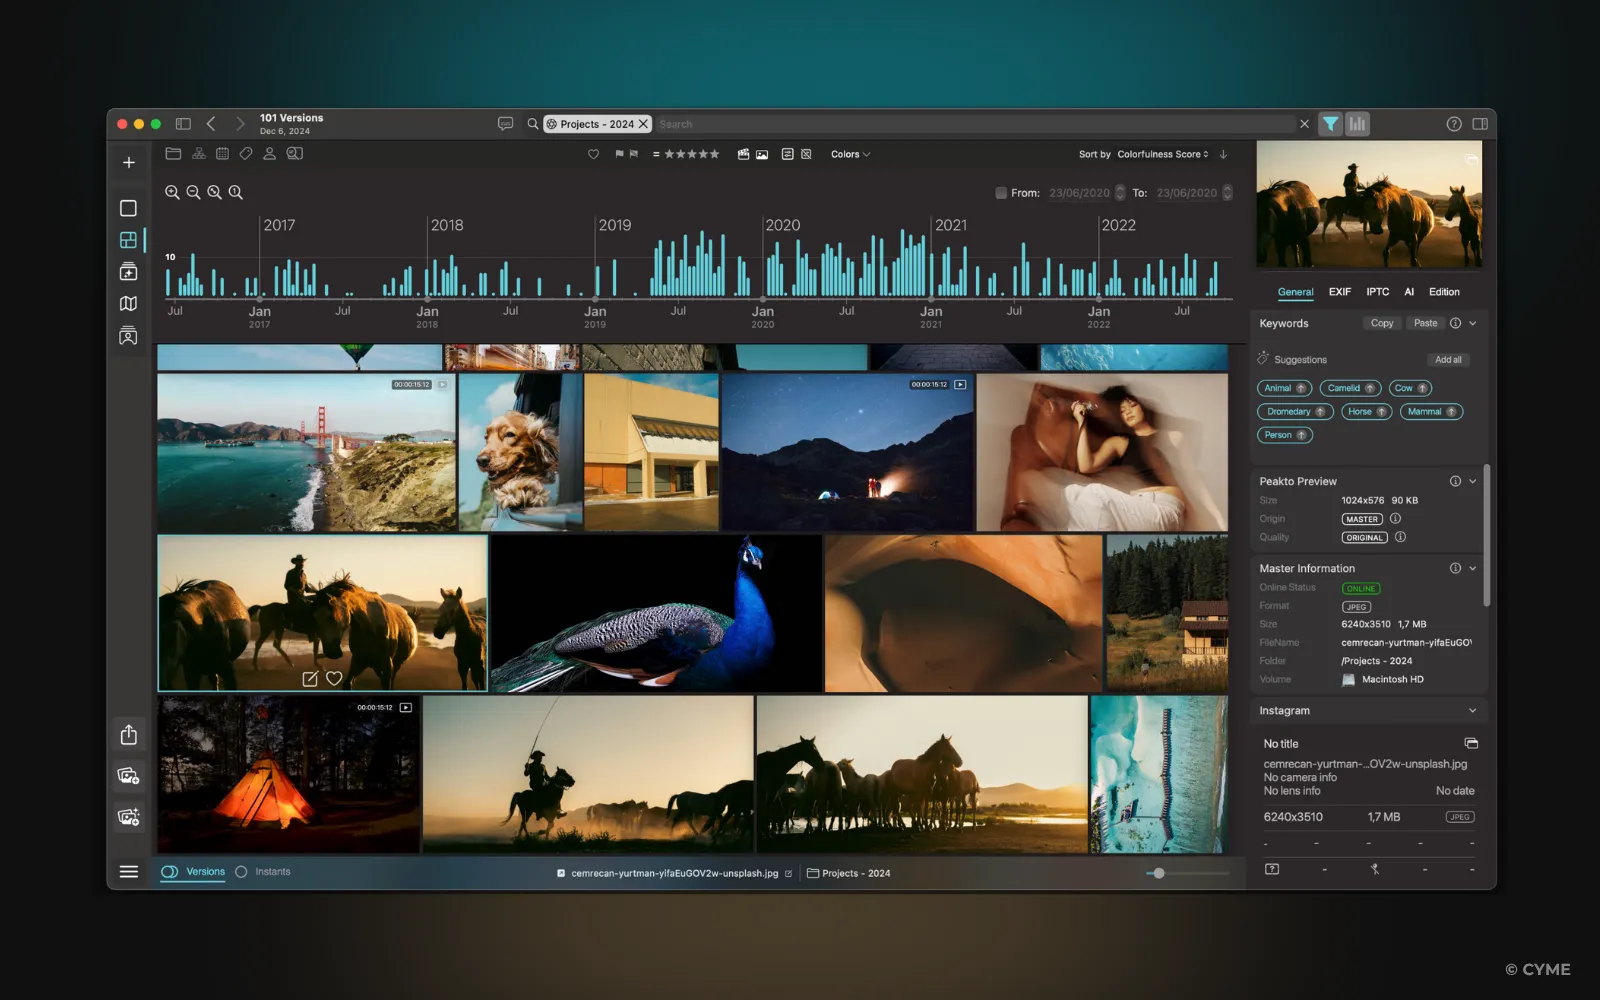Add the Person keyword suggestion
The image size is (1600, 1000).
pos(1285,435)
